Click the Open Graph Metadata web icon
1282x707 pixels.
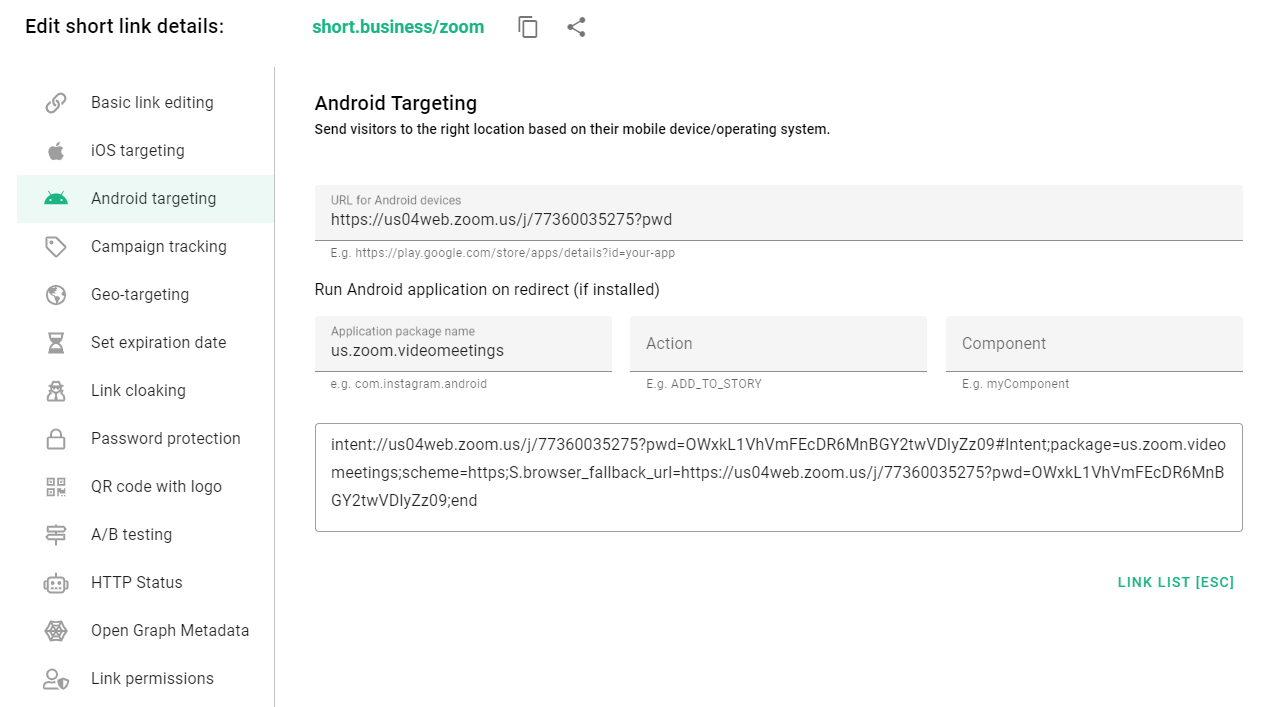tap(55, 630)
